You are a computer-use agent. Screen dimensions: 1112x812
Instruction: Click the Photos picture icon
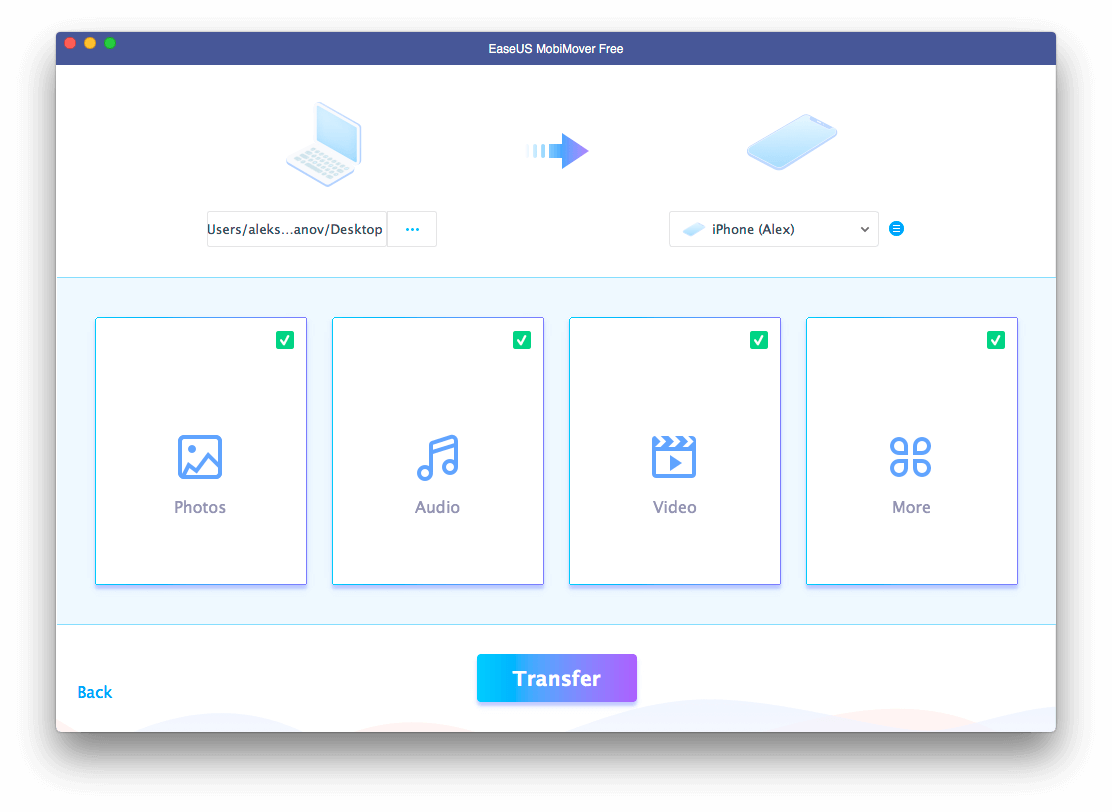coord(200,457)
